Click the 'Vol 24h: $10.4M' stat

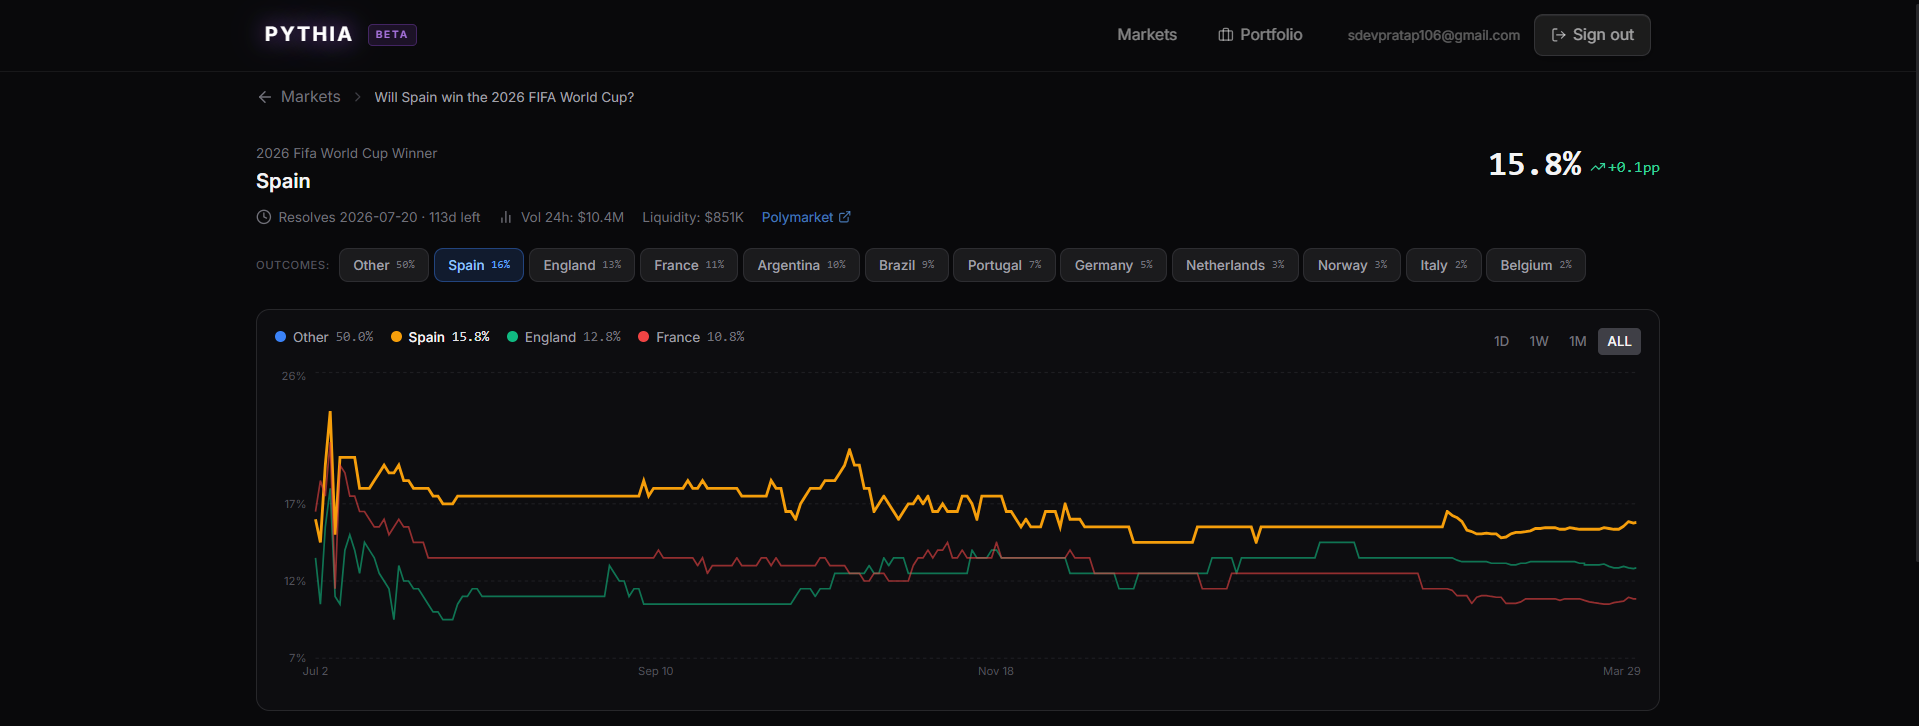(x=572, y=217)
